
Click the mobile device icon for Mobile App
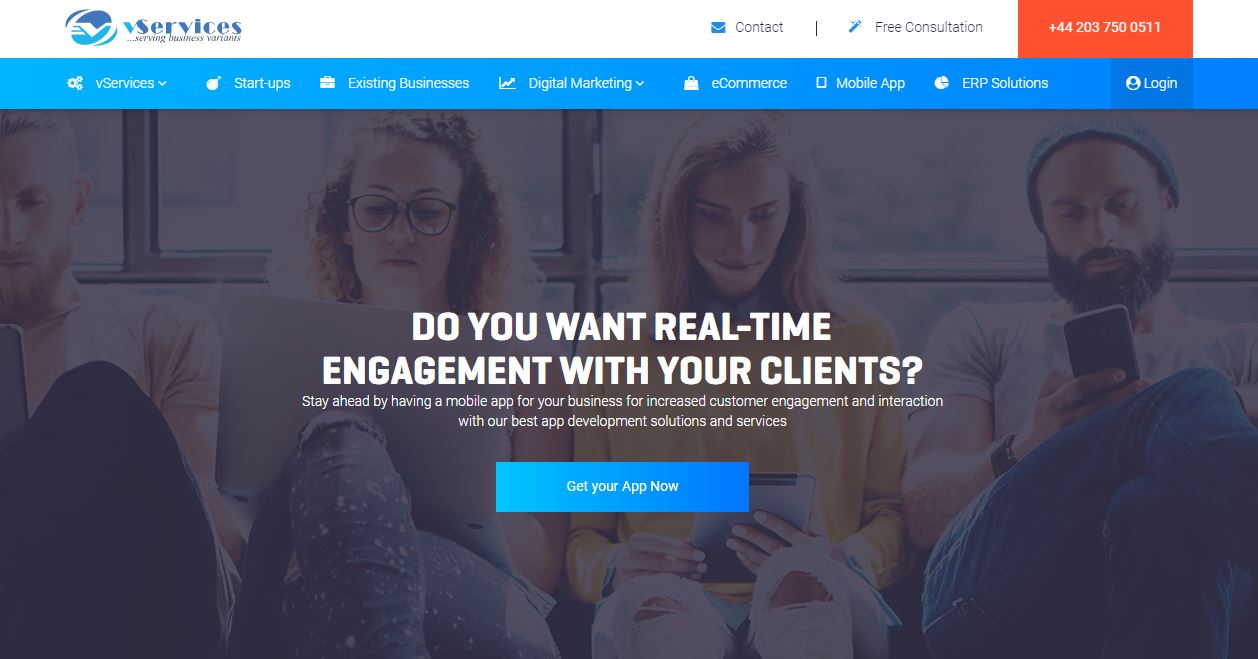tap(821, 83)
